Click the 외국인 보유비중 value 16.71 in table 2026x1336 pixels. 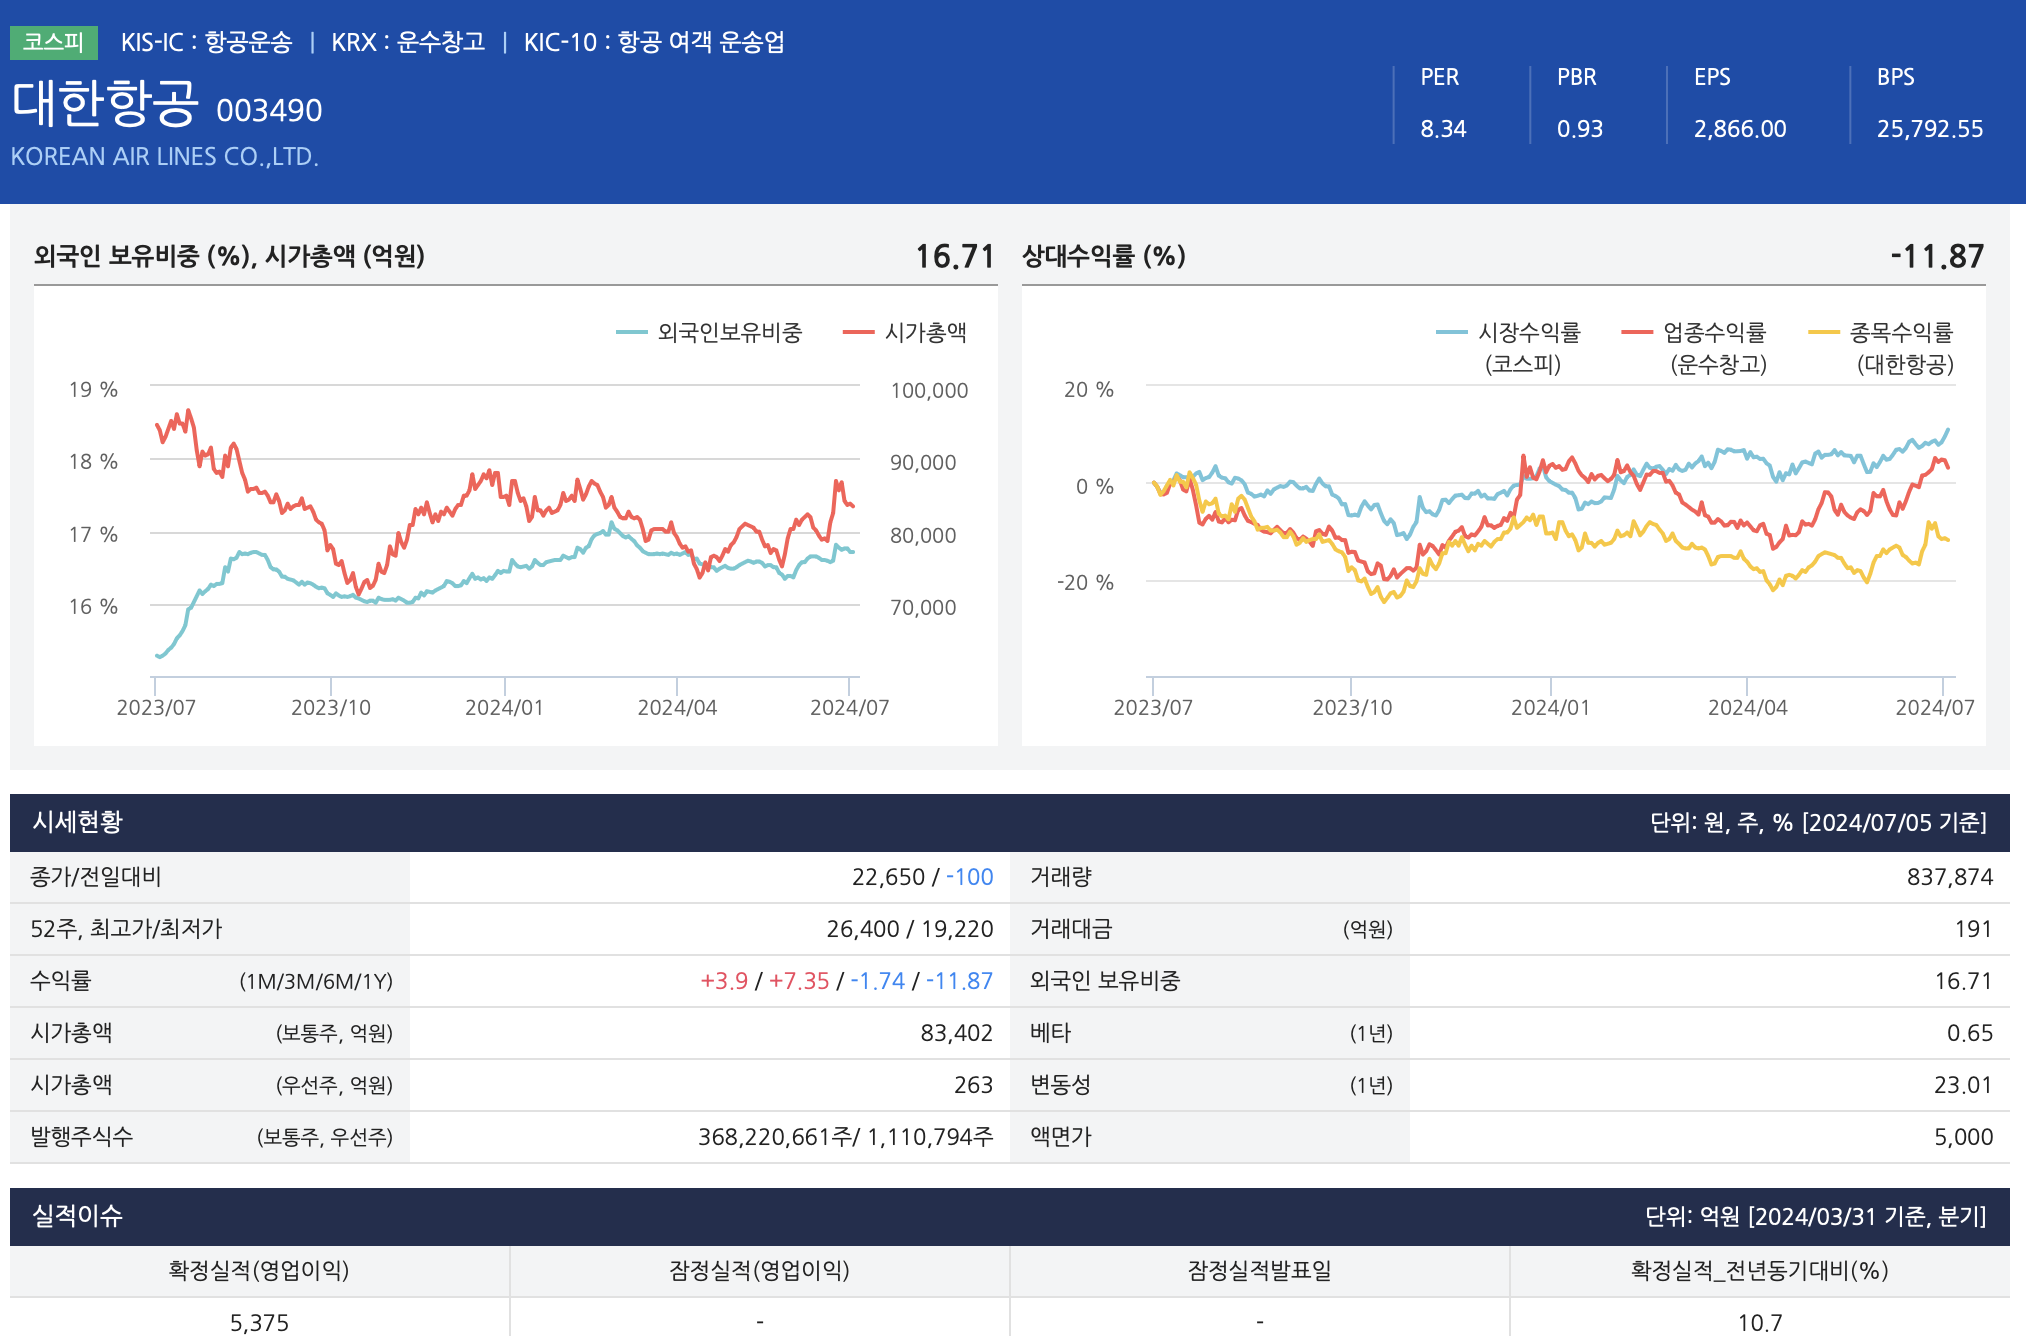(x=1962, y=981)
